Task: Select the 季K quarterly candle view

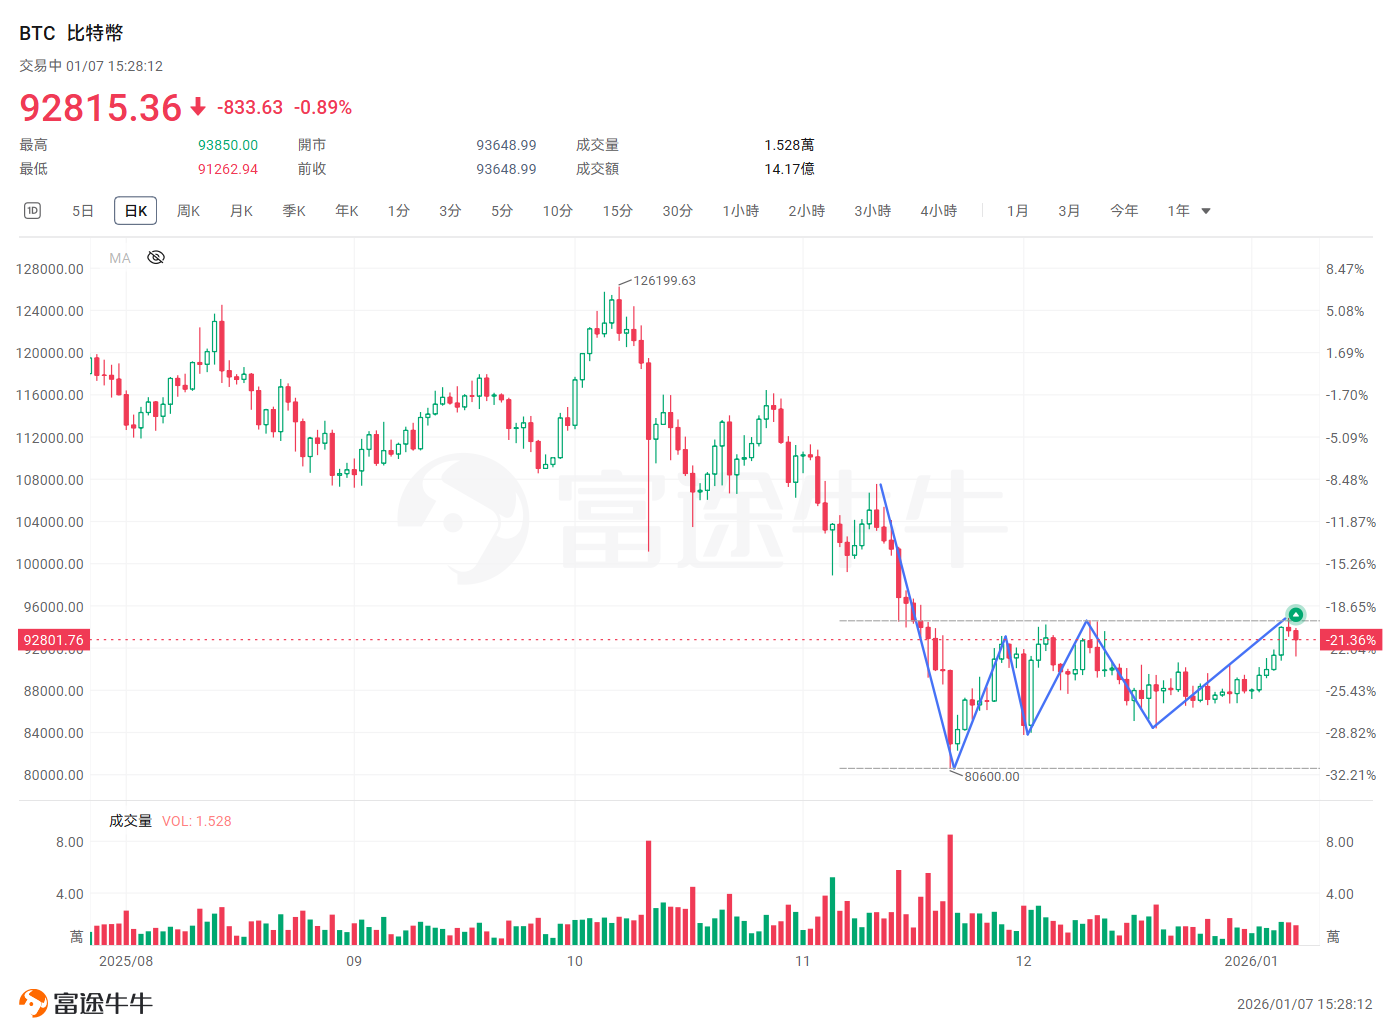Action: 294,211
